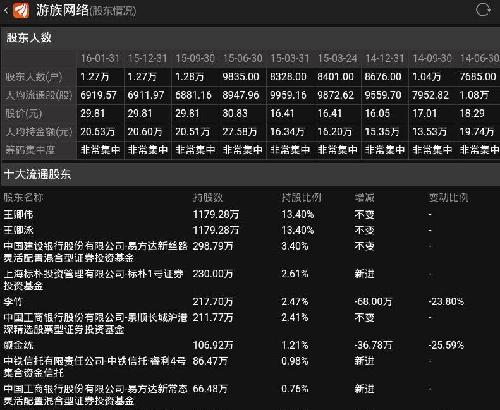This screenshot has height=410, width=500.
Task: Select the 股东名称 column header
Action: tap(23, 198)
